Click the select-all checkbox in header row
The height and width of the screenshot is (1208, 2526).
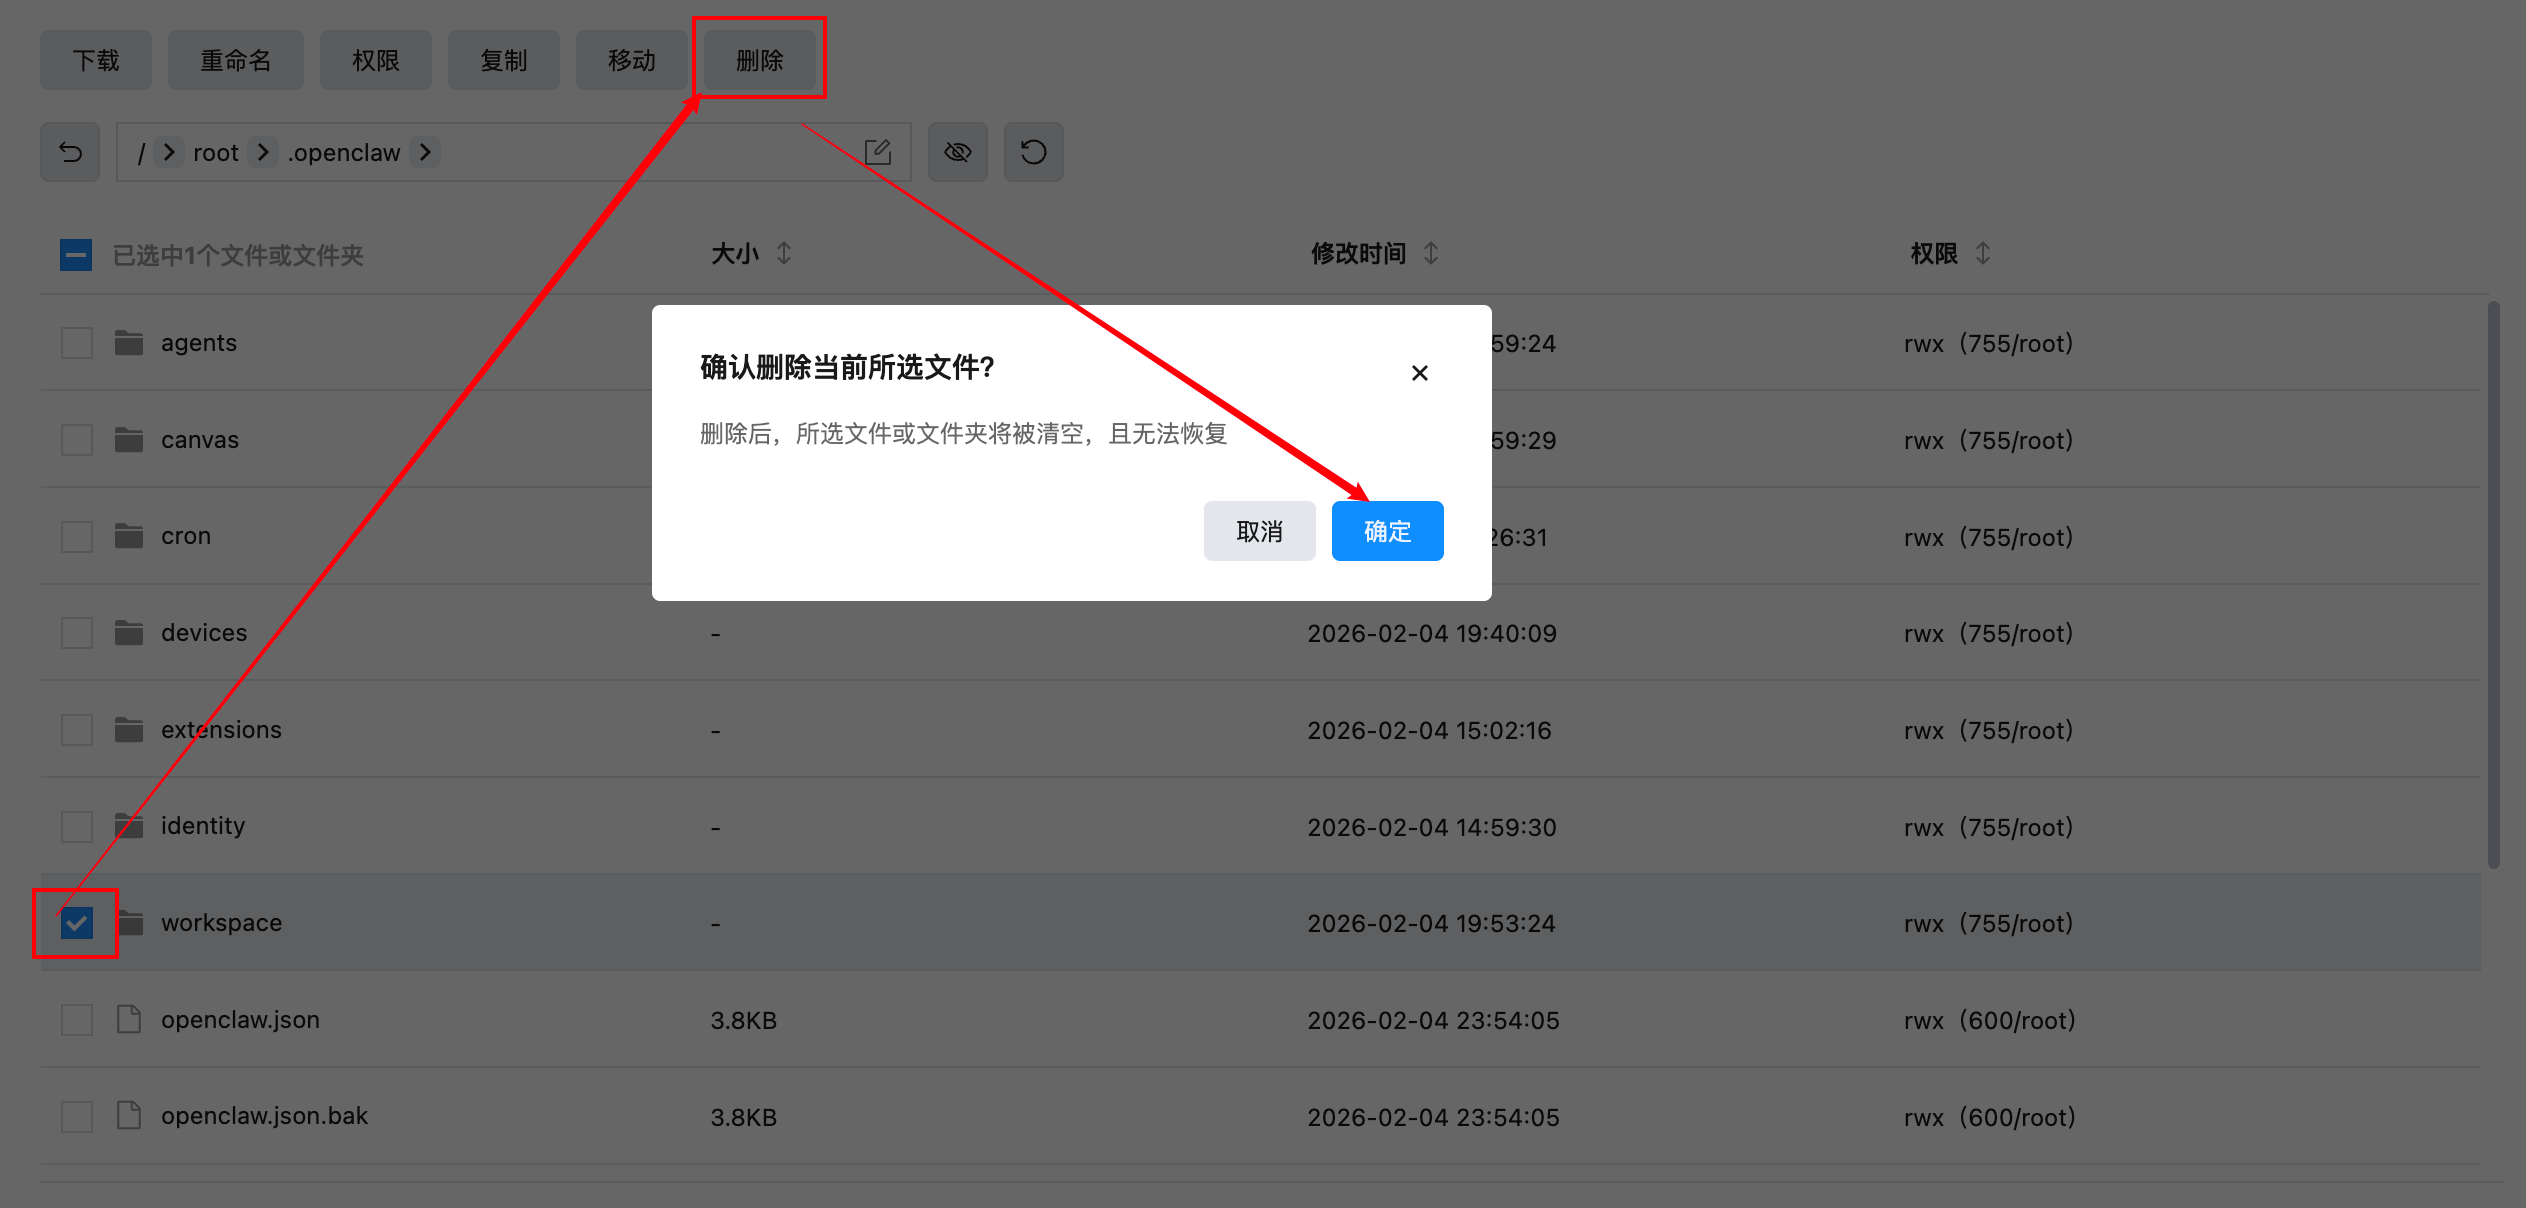[76, 255]
